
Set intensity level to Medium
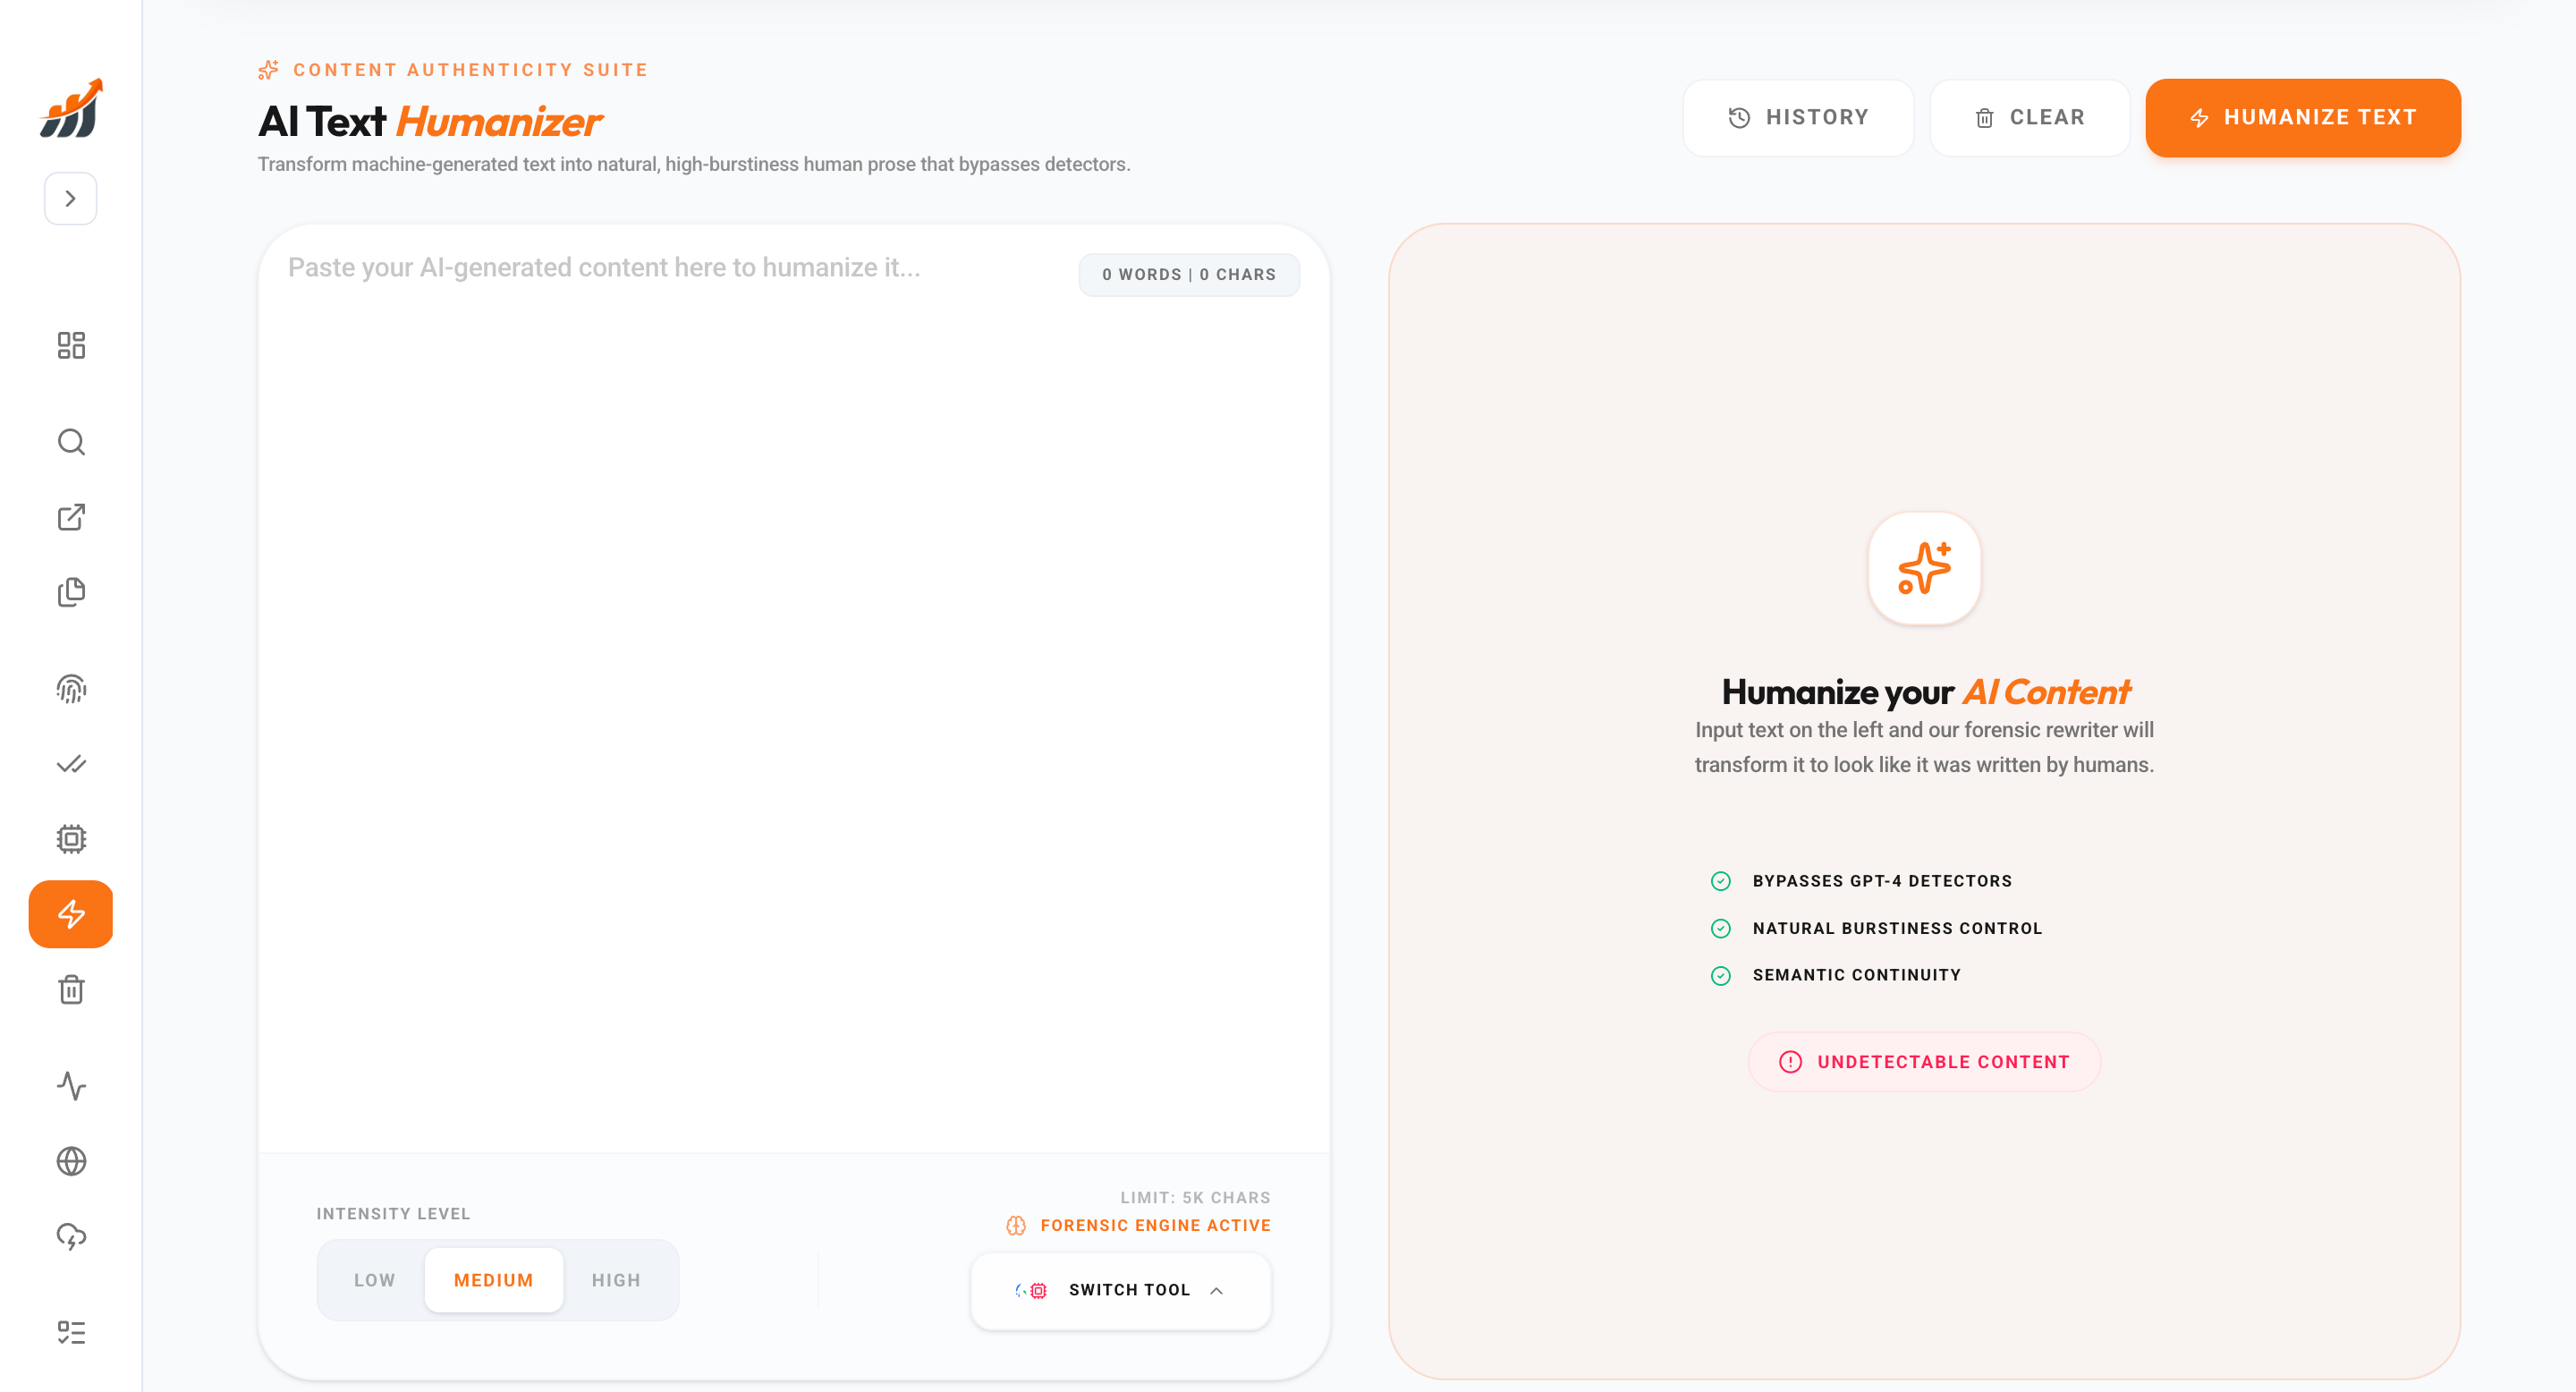click(494, 1280)
